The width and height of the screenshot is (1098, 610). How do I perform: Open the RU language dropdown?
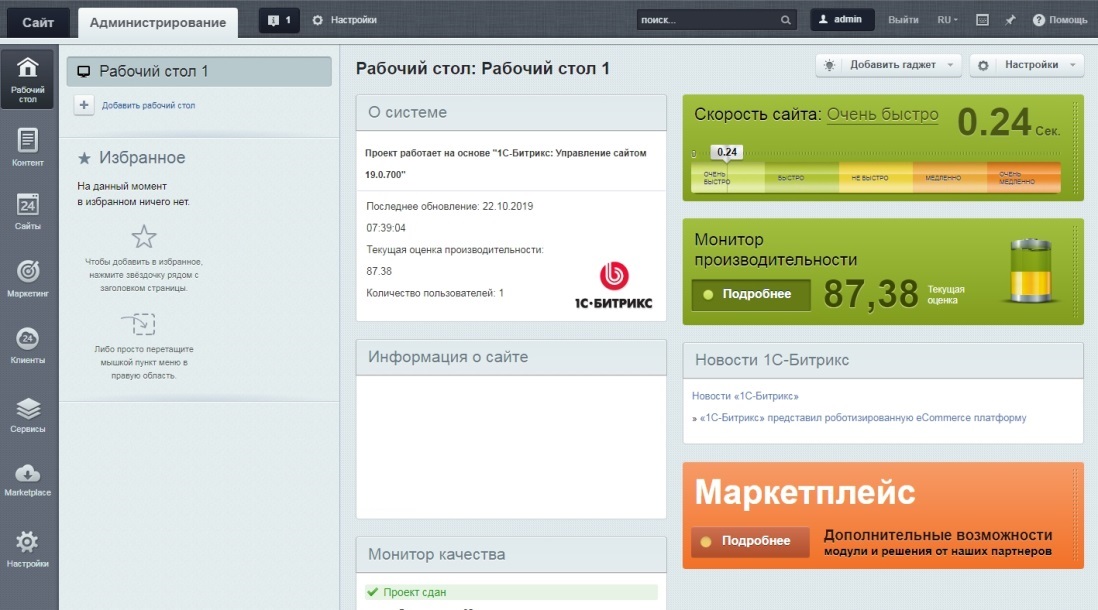click(x=947, y=20)
